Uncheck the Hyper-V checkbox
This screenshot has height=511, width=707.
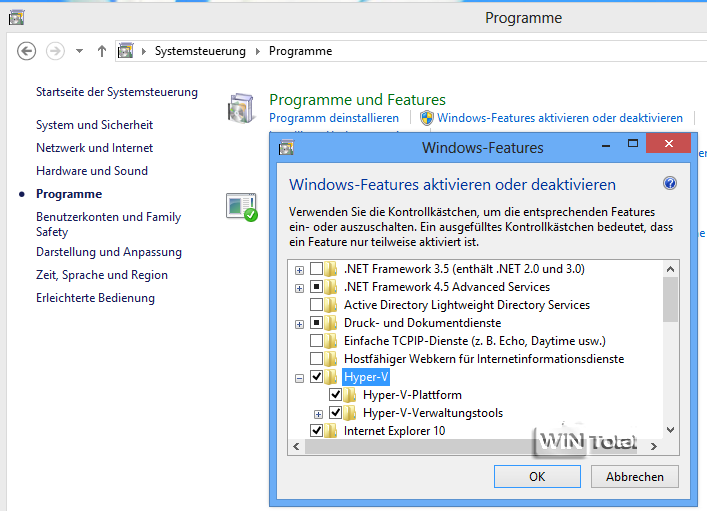pyautogui.click(x=317, y=377)
